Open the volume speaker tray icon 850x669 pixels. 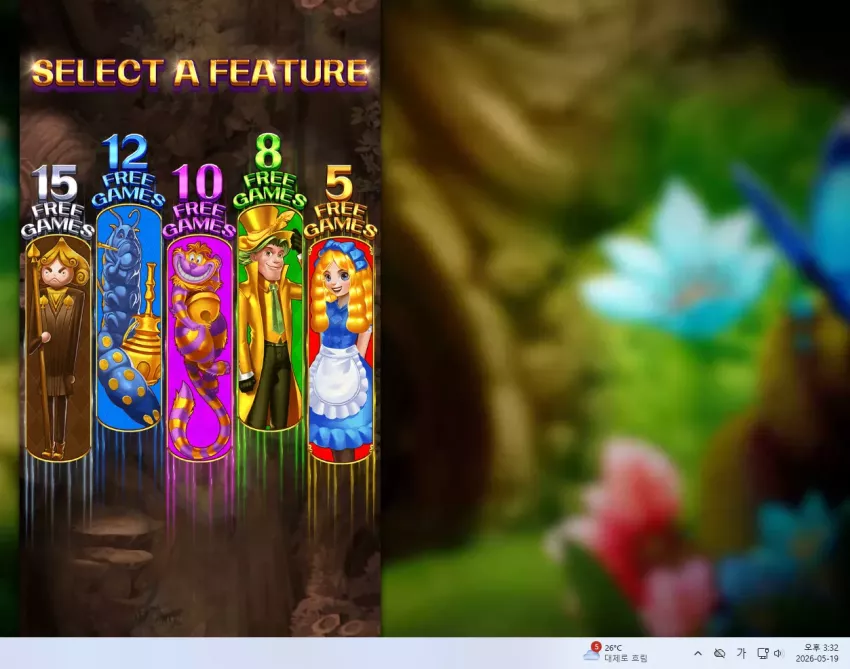(779, 653)
